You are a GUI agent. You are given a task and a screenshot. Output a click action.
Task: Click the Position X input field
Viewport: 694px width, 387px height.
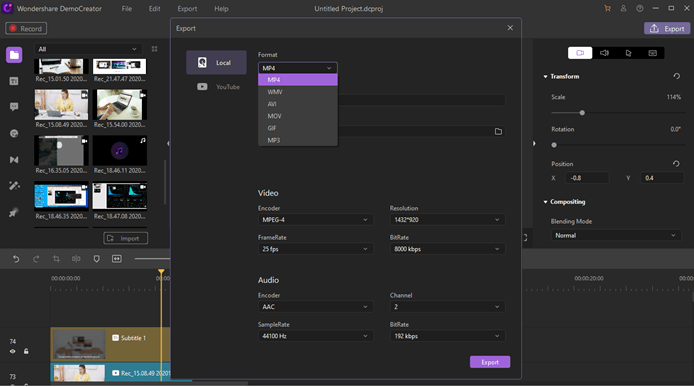pos(587,178)
